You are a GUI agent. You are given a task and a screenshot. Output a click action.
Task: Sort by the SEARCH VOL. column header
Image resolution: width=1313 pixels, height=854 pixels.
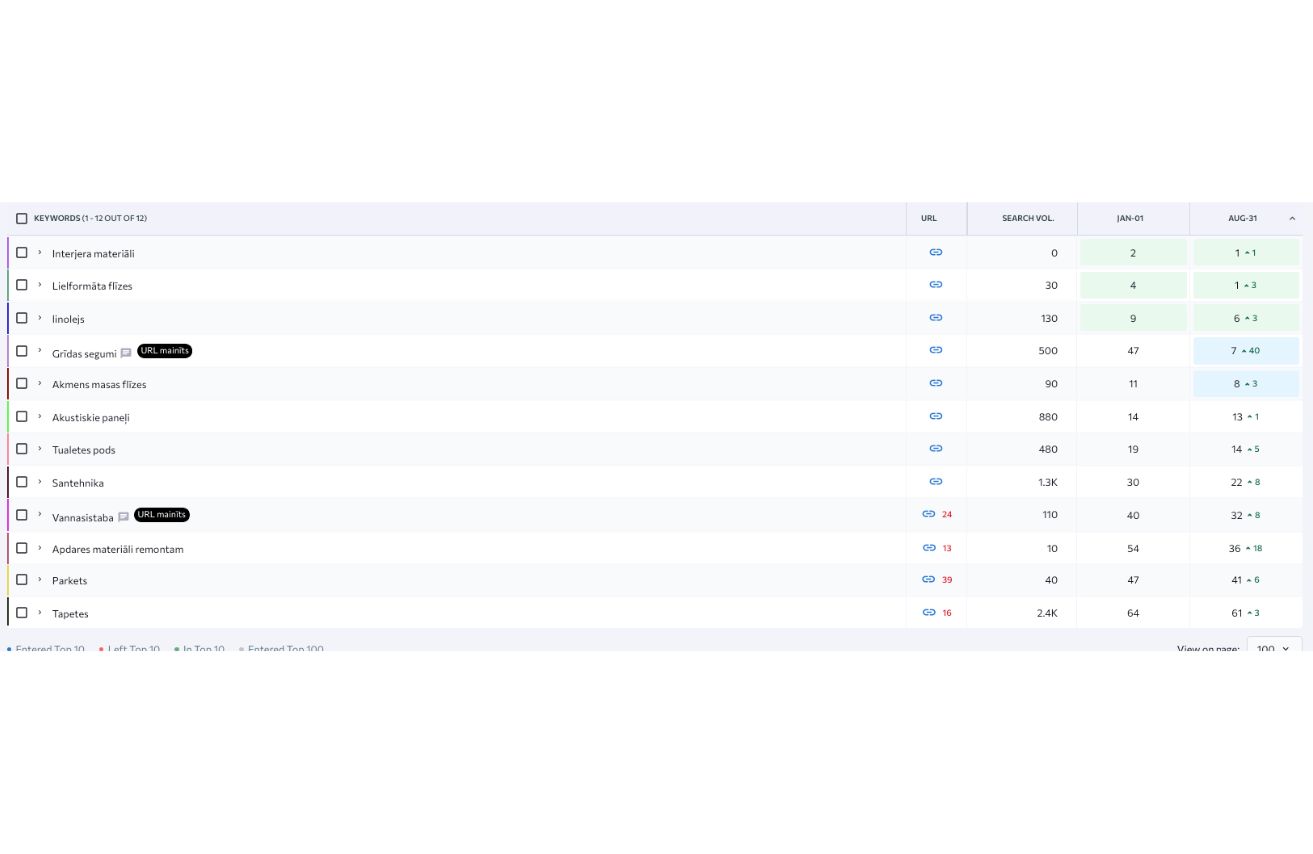coord(1027,218)
